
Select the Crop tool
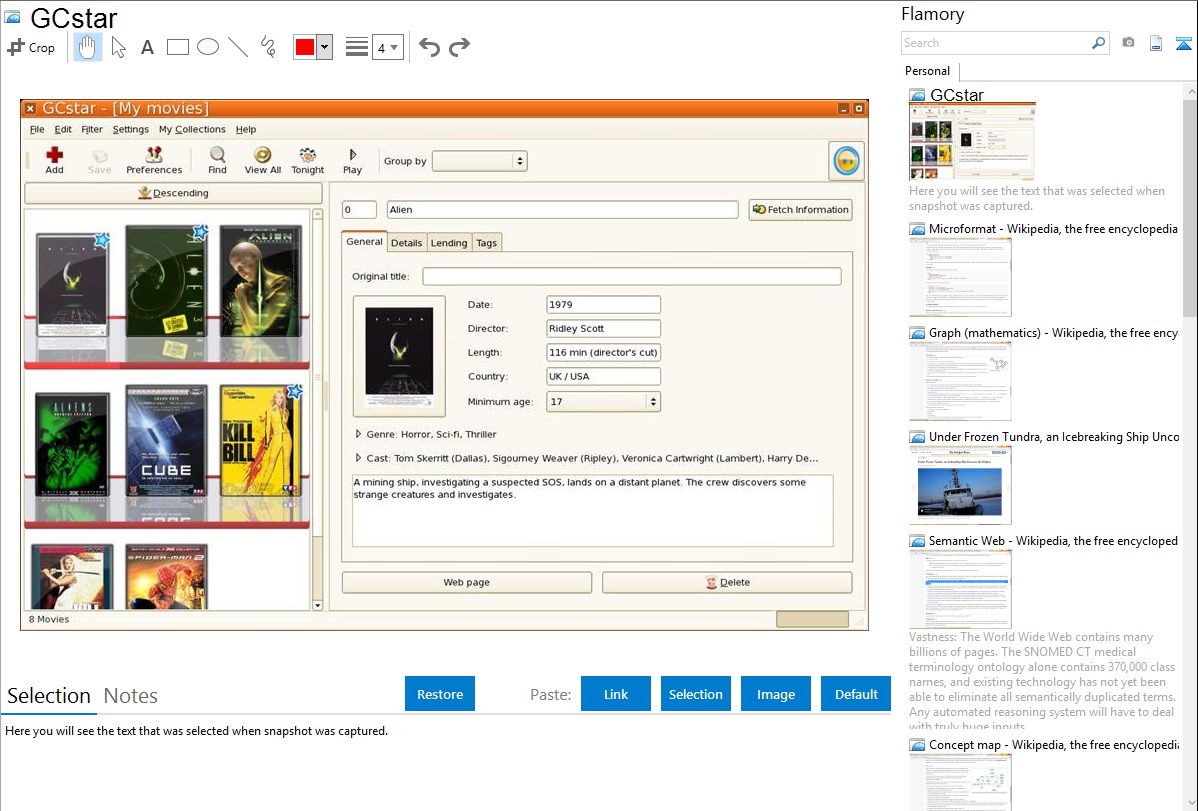click(31, 47)
